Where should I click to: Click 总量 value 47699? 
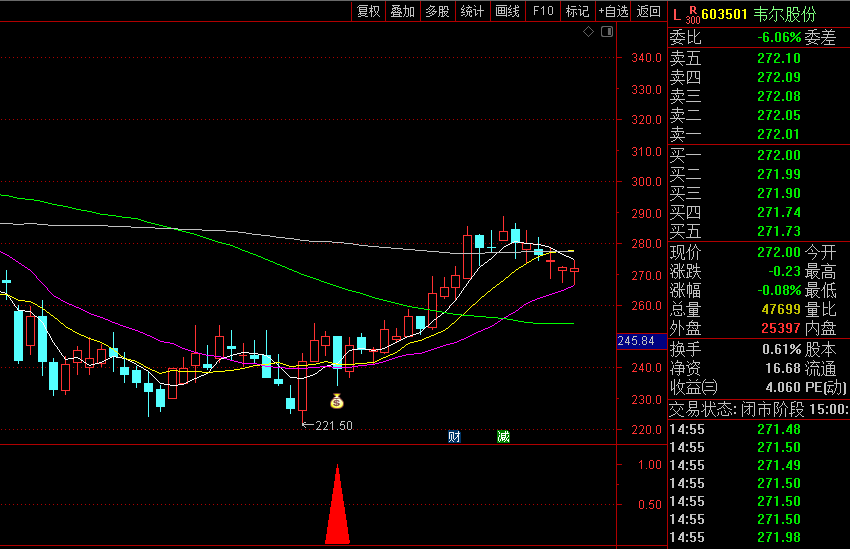click(781, 309)
